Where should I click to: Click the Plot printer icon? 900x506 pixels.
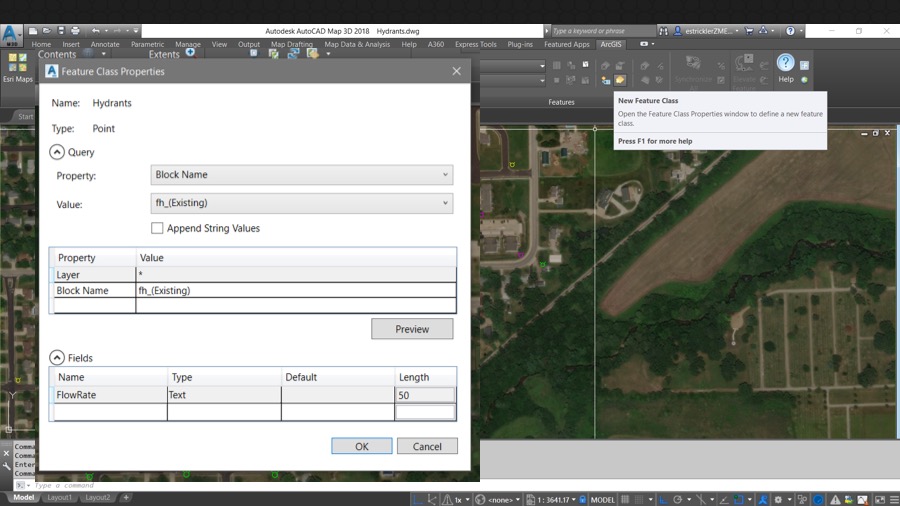tap(75, 31)
